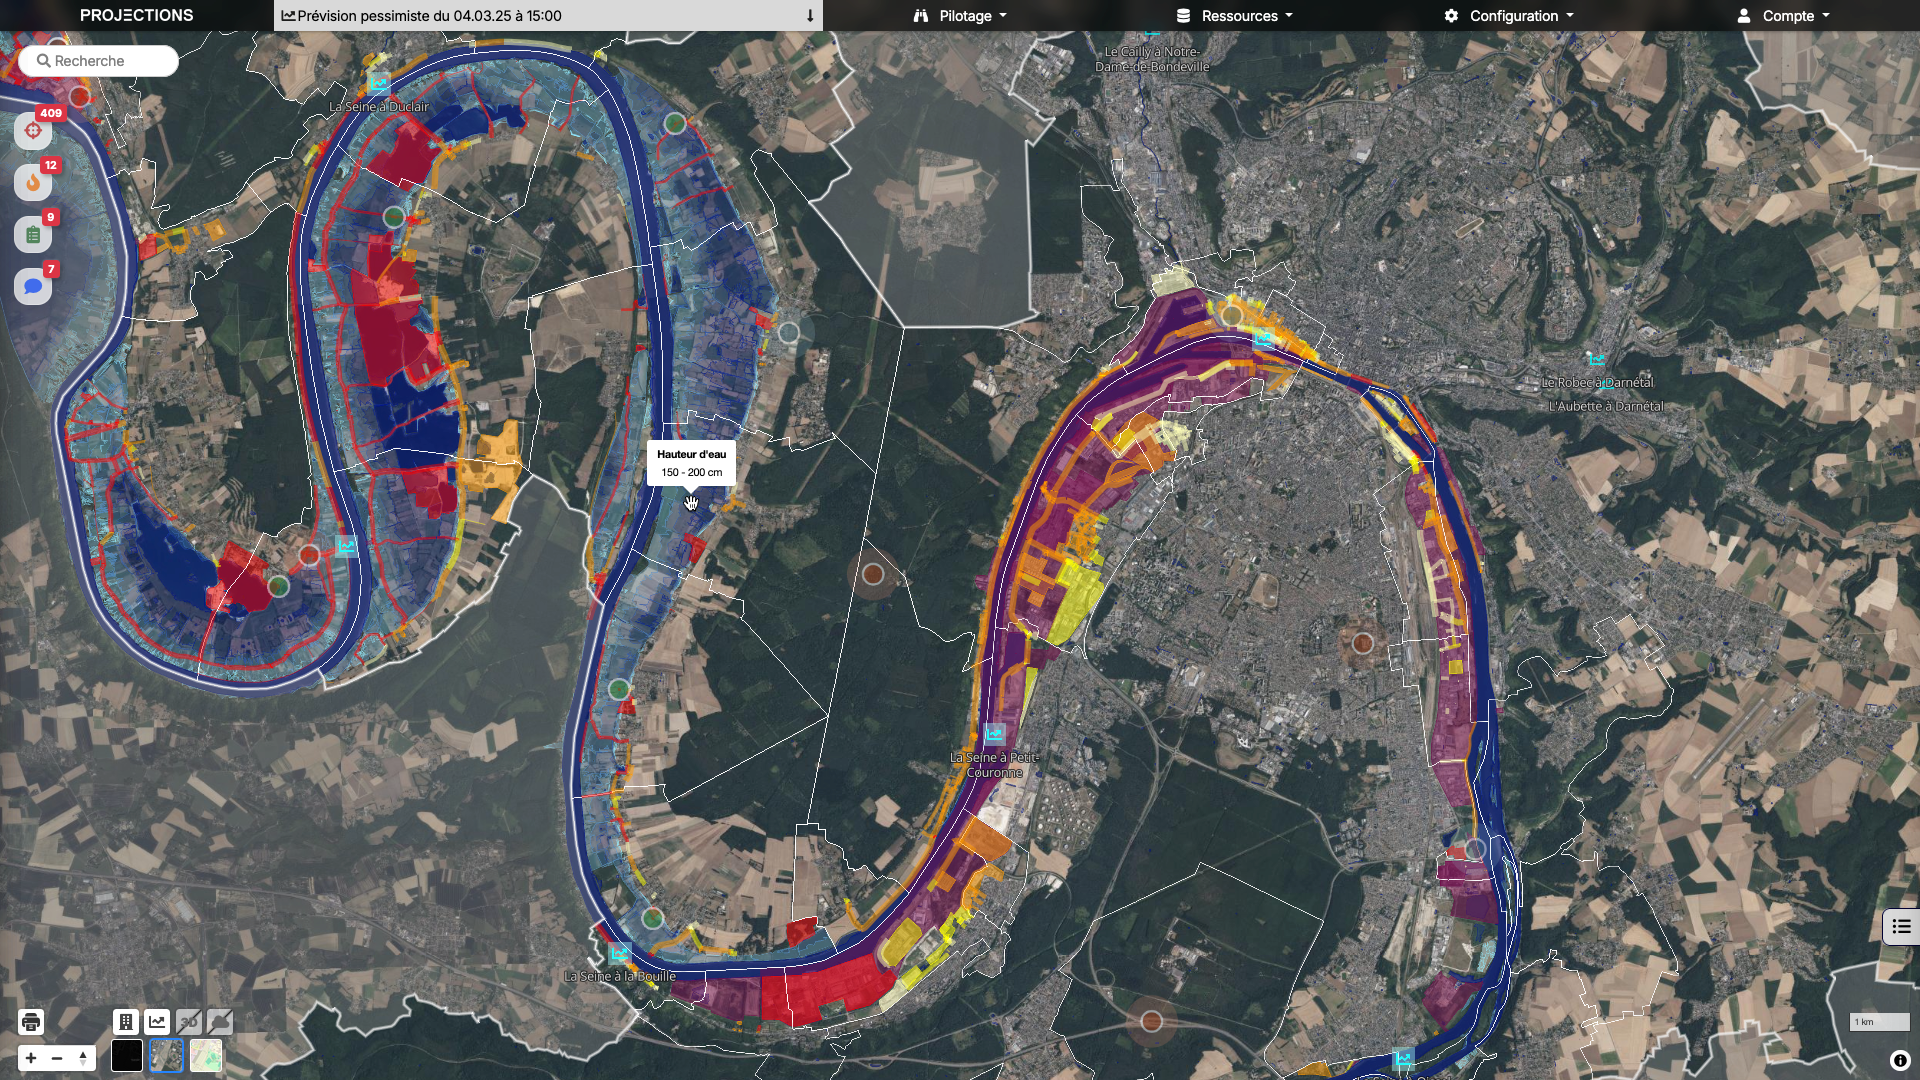Click the crosshair icon with badge 409
The width and height of the screenshot is (1920, 1080).
click(x=33, y=130)
